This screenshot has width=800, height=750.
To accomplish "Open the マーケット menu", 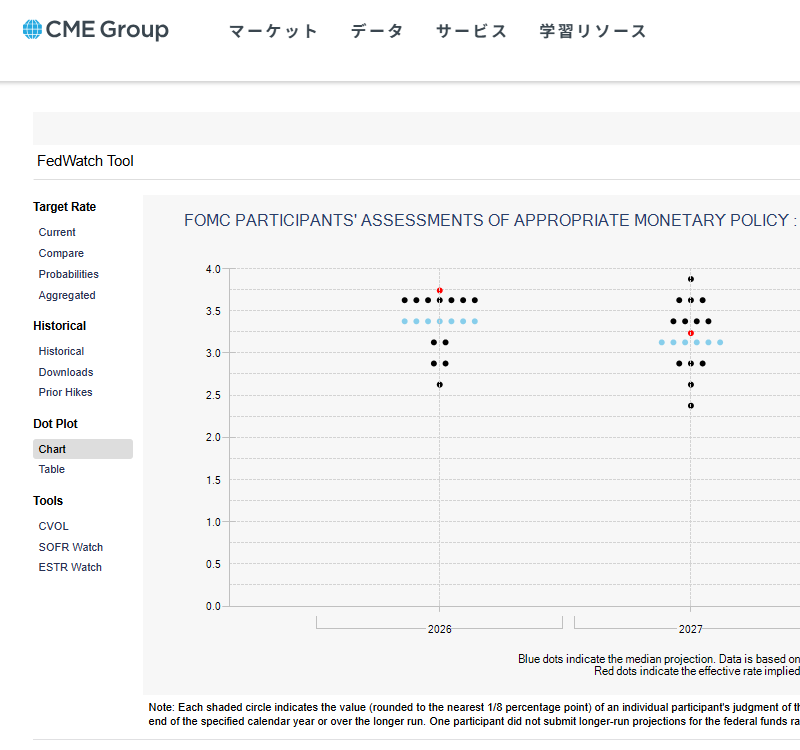I will [x=273, y=31].
